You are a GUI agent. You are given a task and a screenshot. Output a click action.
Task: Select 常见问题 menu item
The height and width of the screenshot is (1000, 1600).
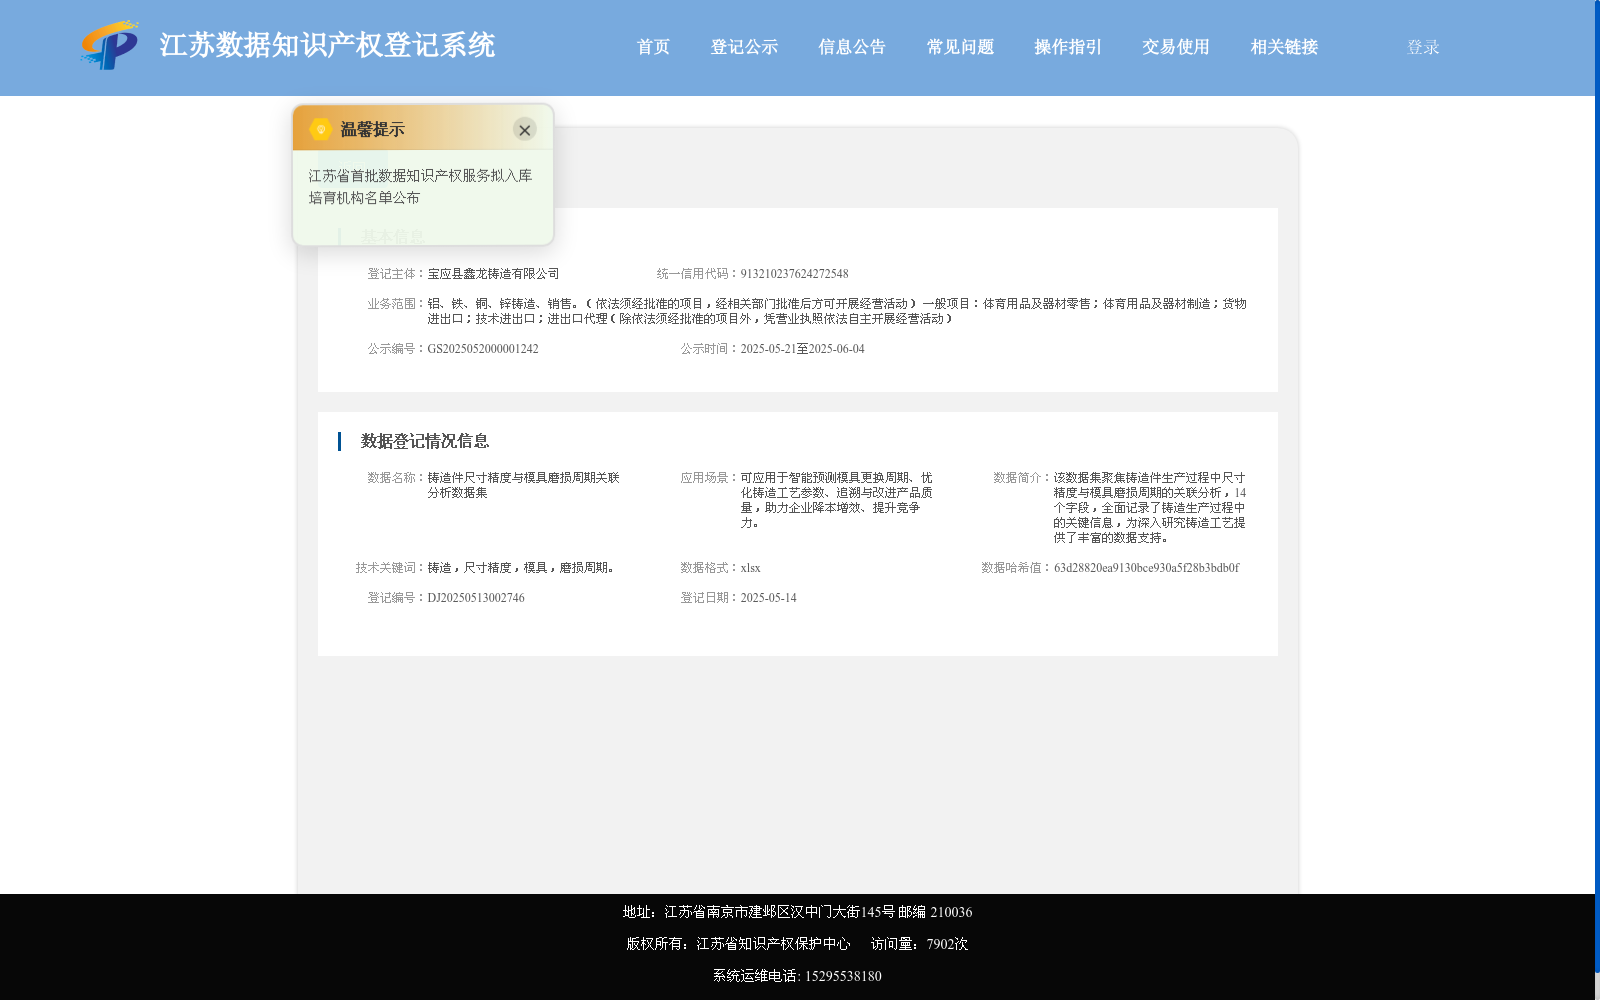click(x=960, y=47)
